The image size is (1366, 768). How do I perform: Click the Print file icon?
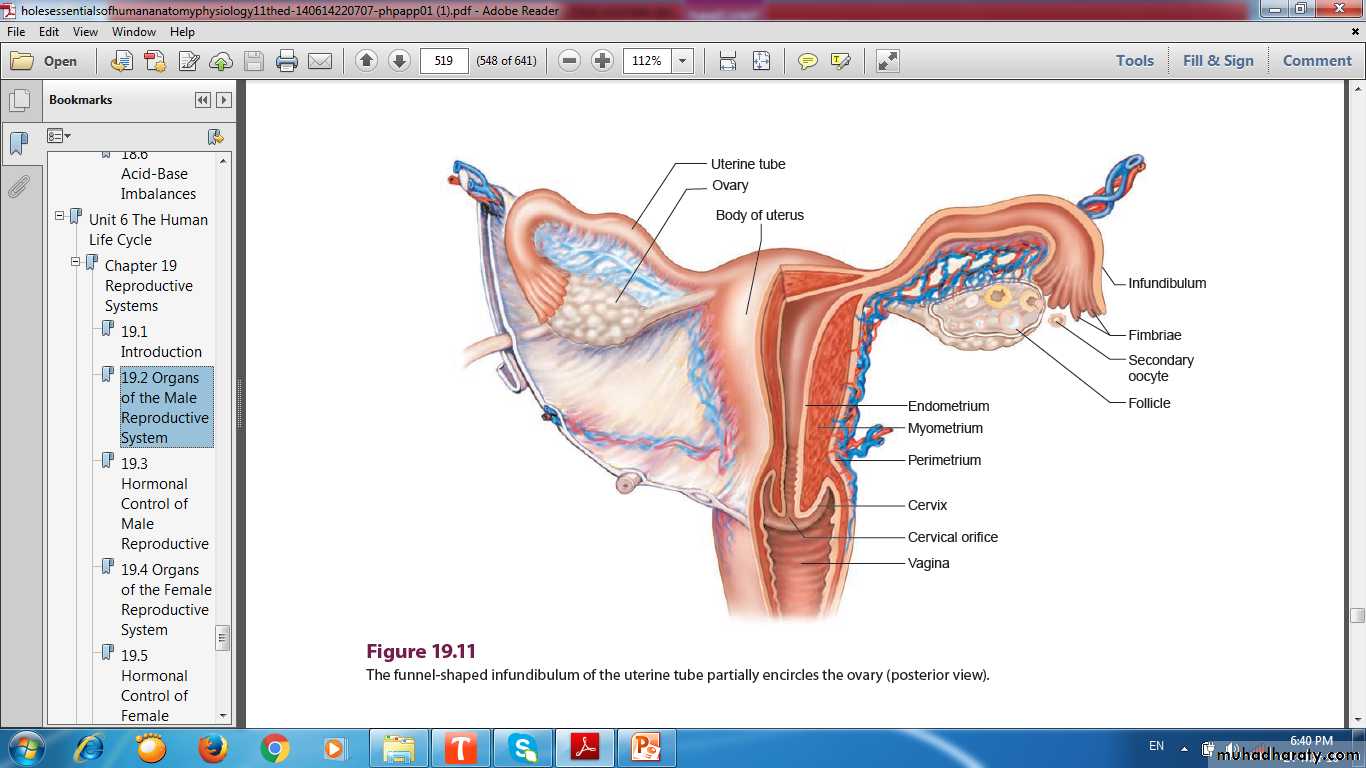pos(287,61)
